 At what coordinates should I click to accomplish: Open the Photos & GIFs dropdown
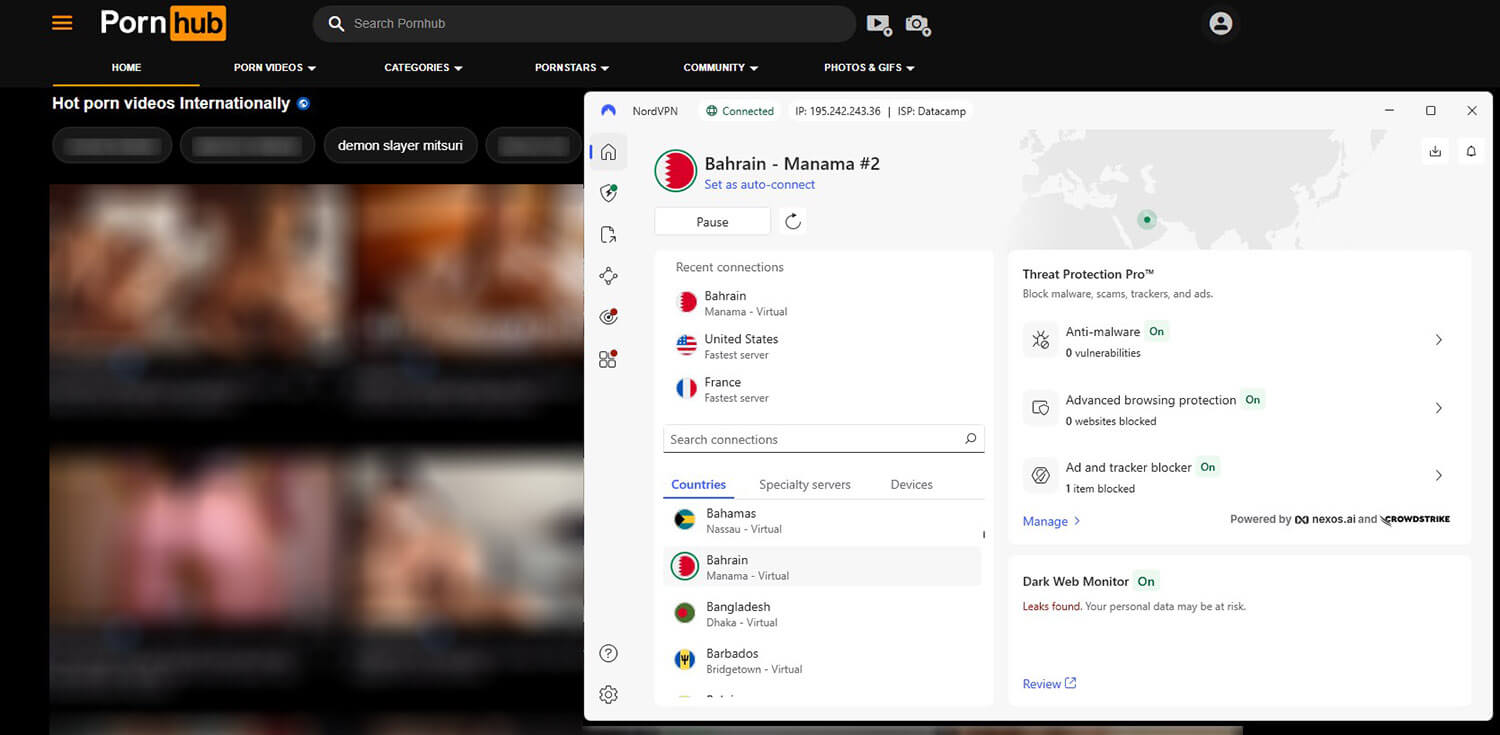[868, 67]
